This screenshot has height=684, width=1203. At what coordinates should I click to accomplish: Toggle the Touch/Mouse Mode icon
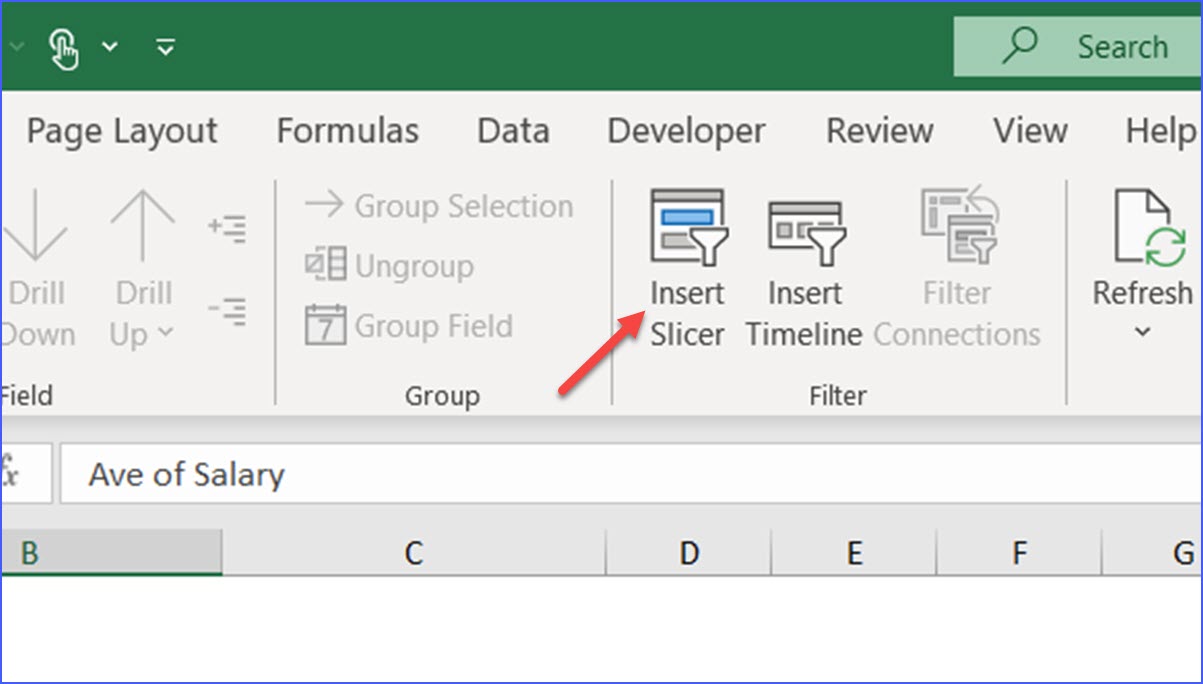coord(63,46)
